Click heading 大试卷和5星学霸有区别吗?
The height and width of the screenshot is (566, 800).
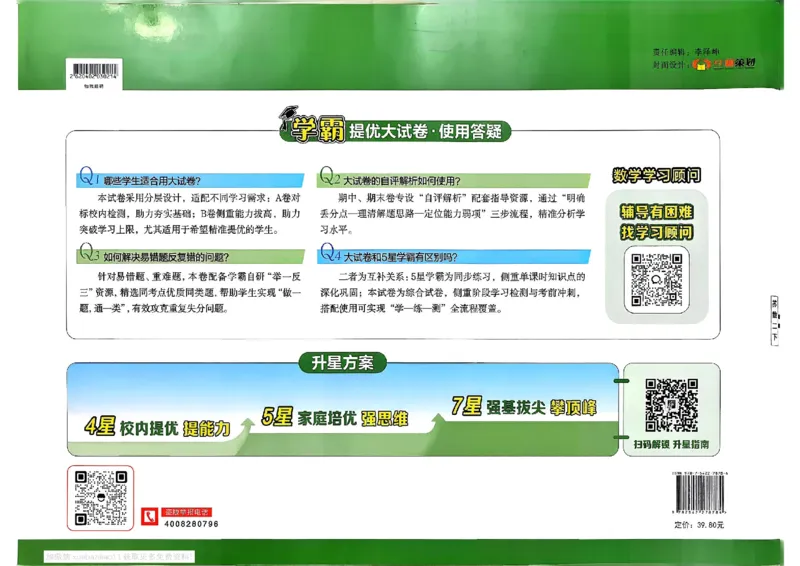[401, 257]
